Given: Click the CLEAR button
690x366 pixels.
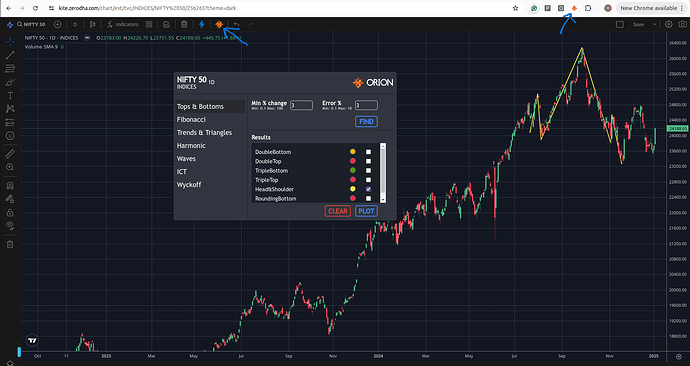Looking at the screenshot, I should (338, 211).
